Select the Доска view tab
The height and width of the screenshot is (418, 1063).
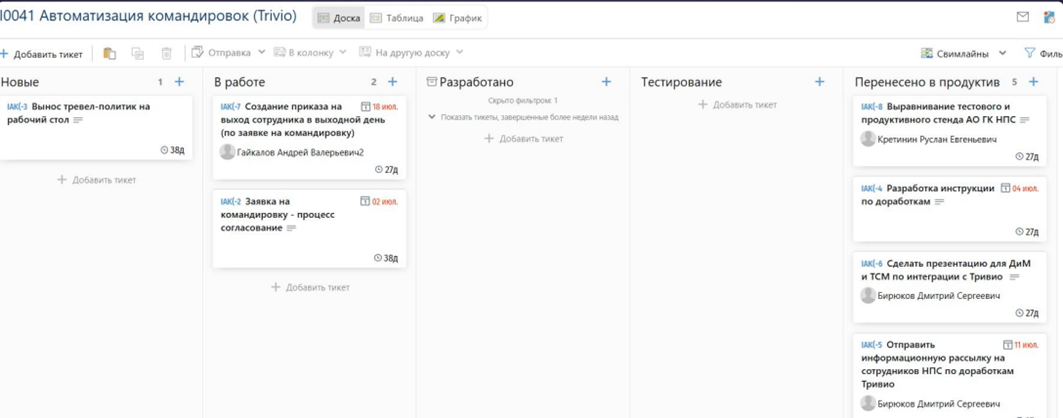pyautogui.click(x=338, y=18)
